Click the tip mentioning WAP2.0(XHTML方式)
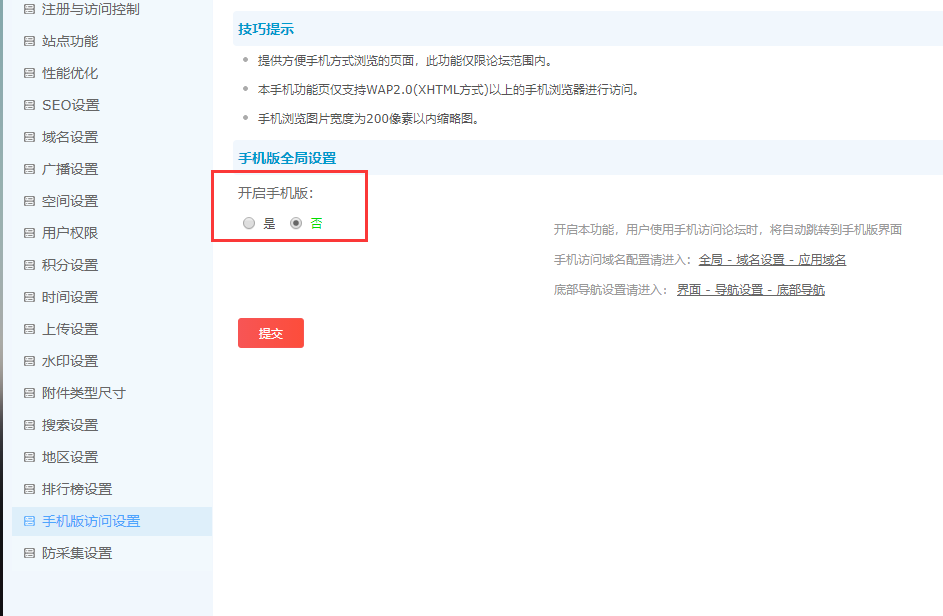 (x=448, y=90)
